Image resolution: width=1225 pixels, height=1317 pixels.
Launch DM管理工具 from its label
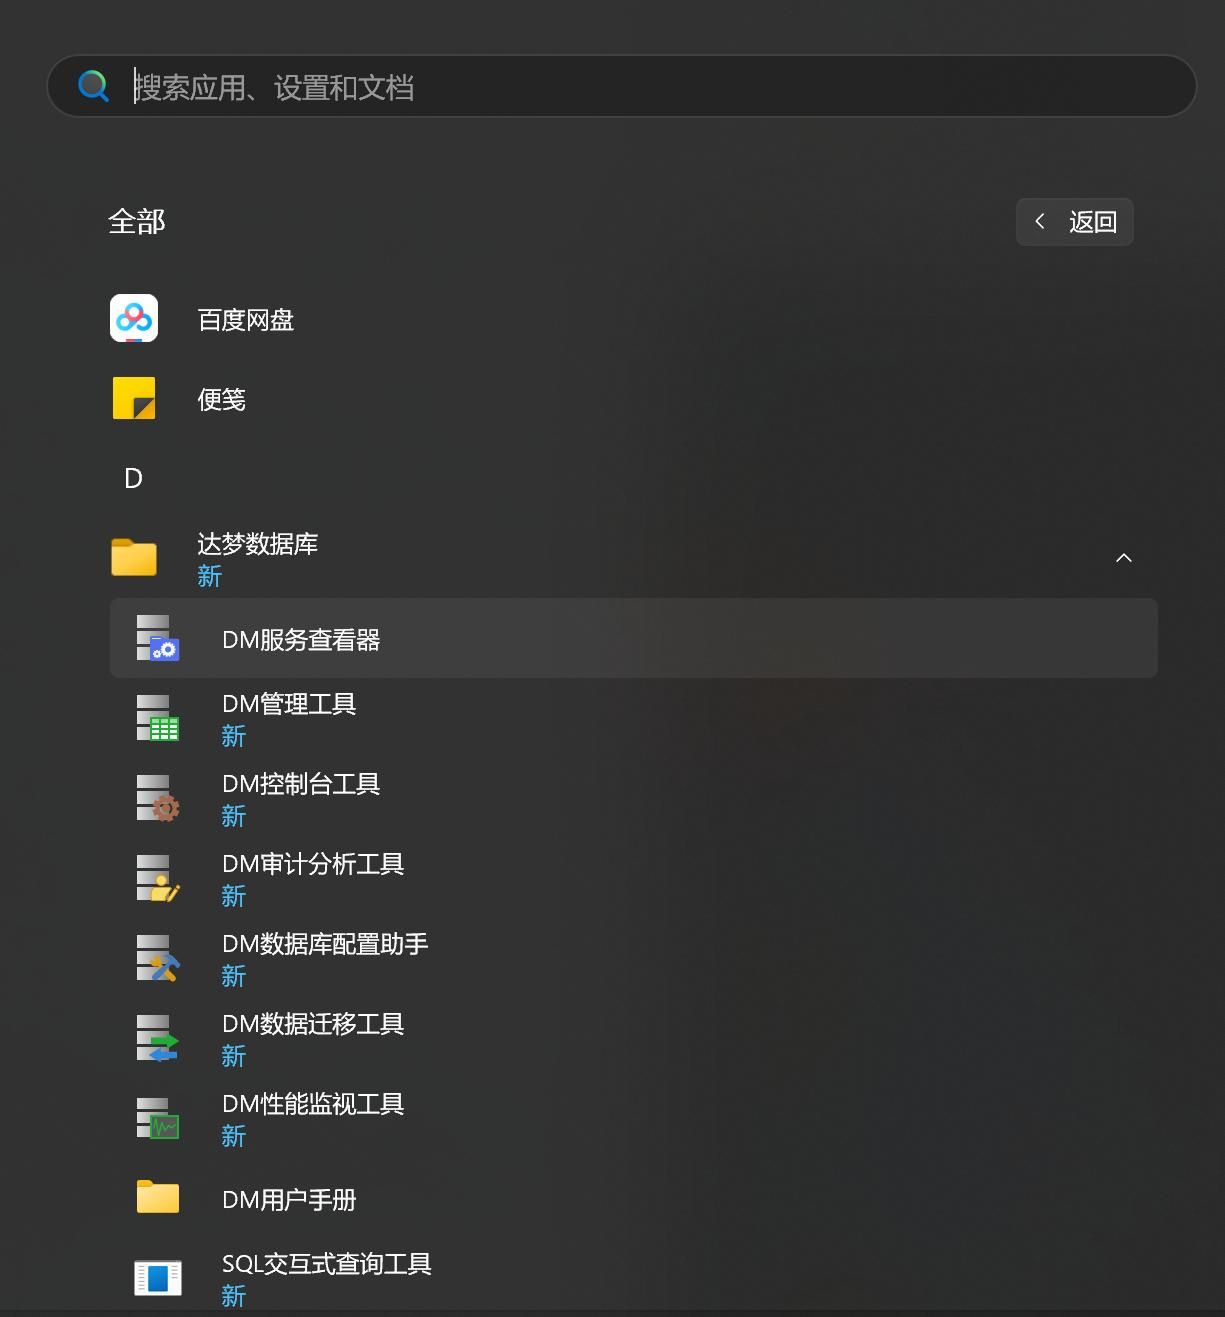click(x=289, y=704)
